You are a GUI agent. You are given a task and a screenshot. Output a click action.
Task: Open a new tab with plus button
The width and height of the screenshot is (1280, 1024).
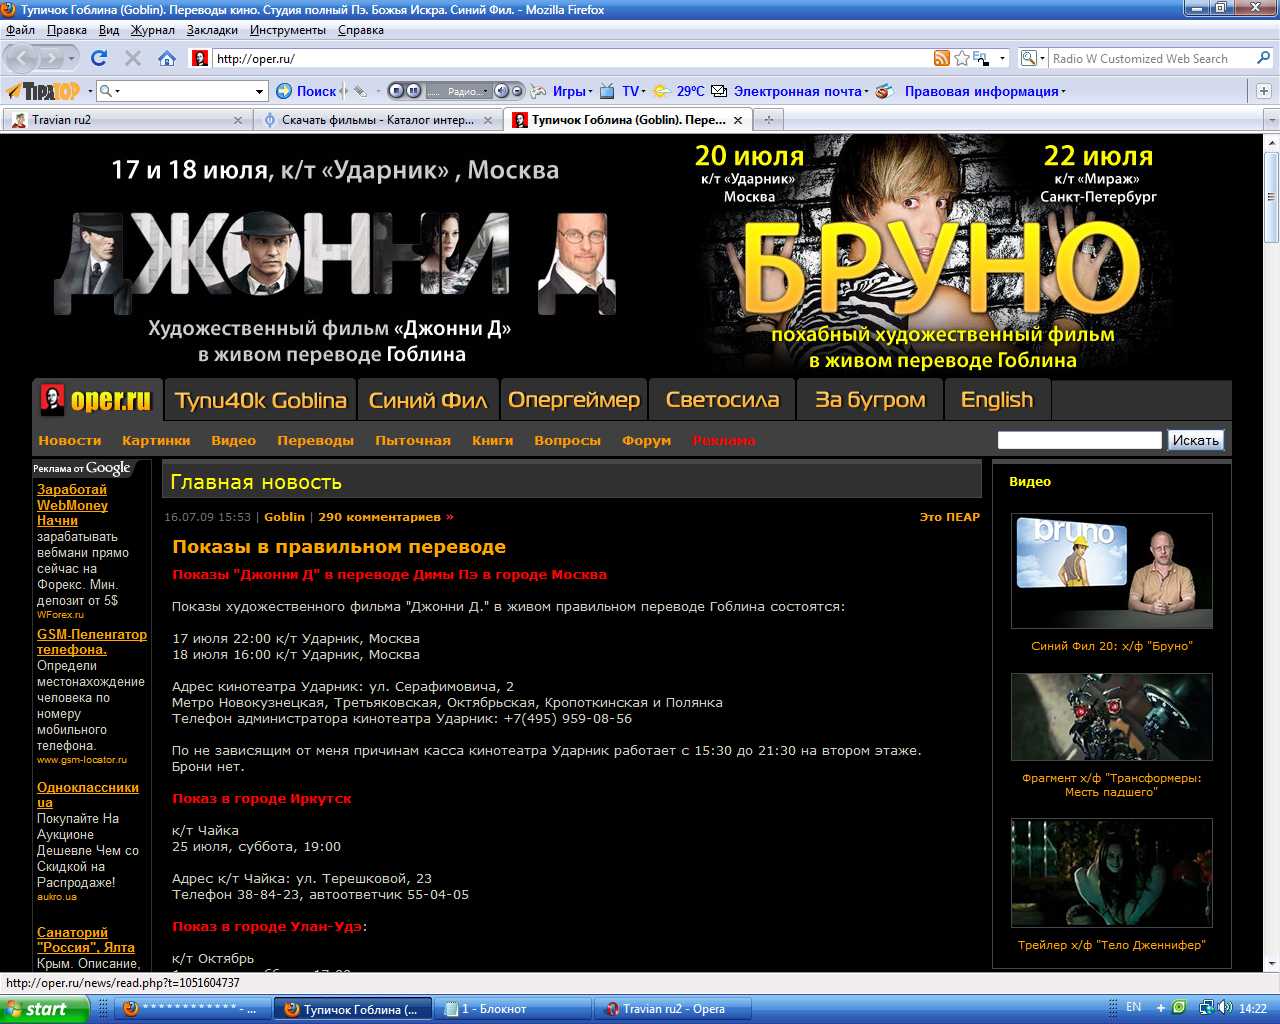(x=768, y=120)
